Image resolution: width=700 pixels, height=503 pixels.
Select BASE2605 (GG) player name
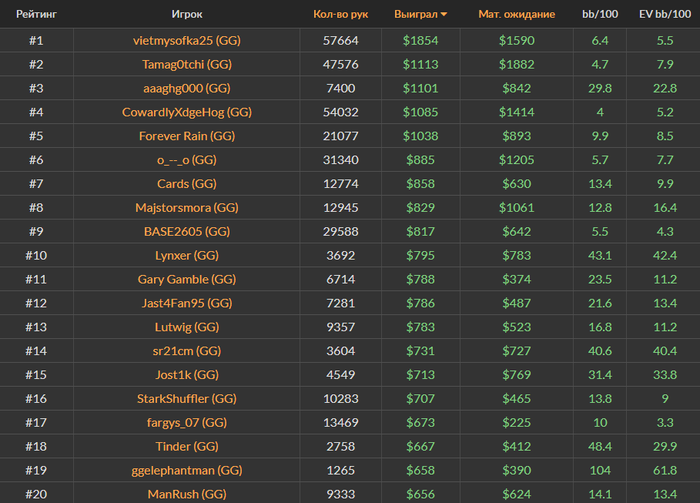[x=187, y=232]
